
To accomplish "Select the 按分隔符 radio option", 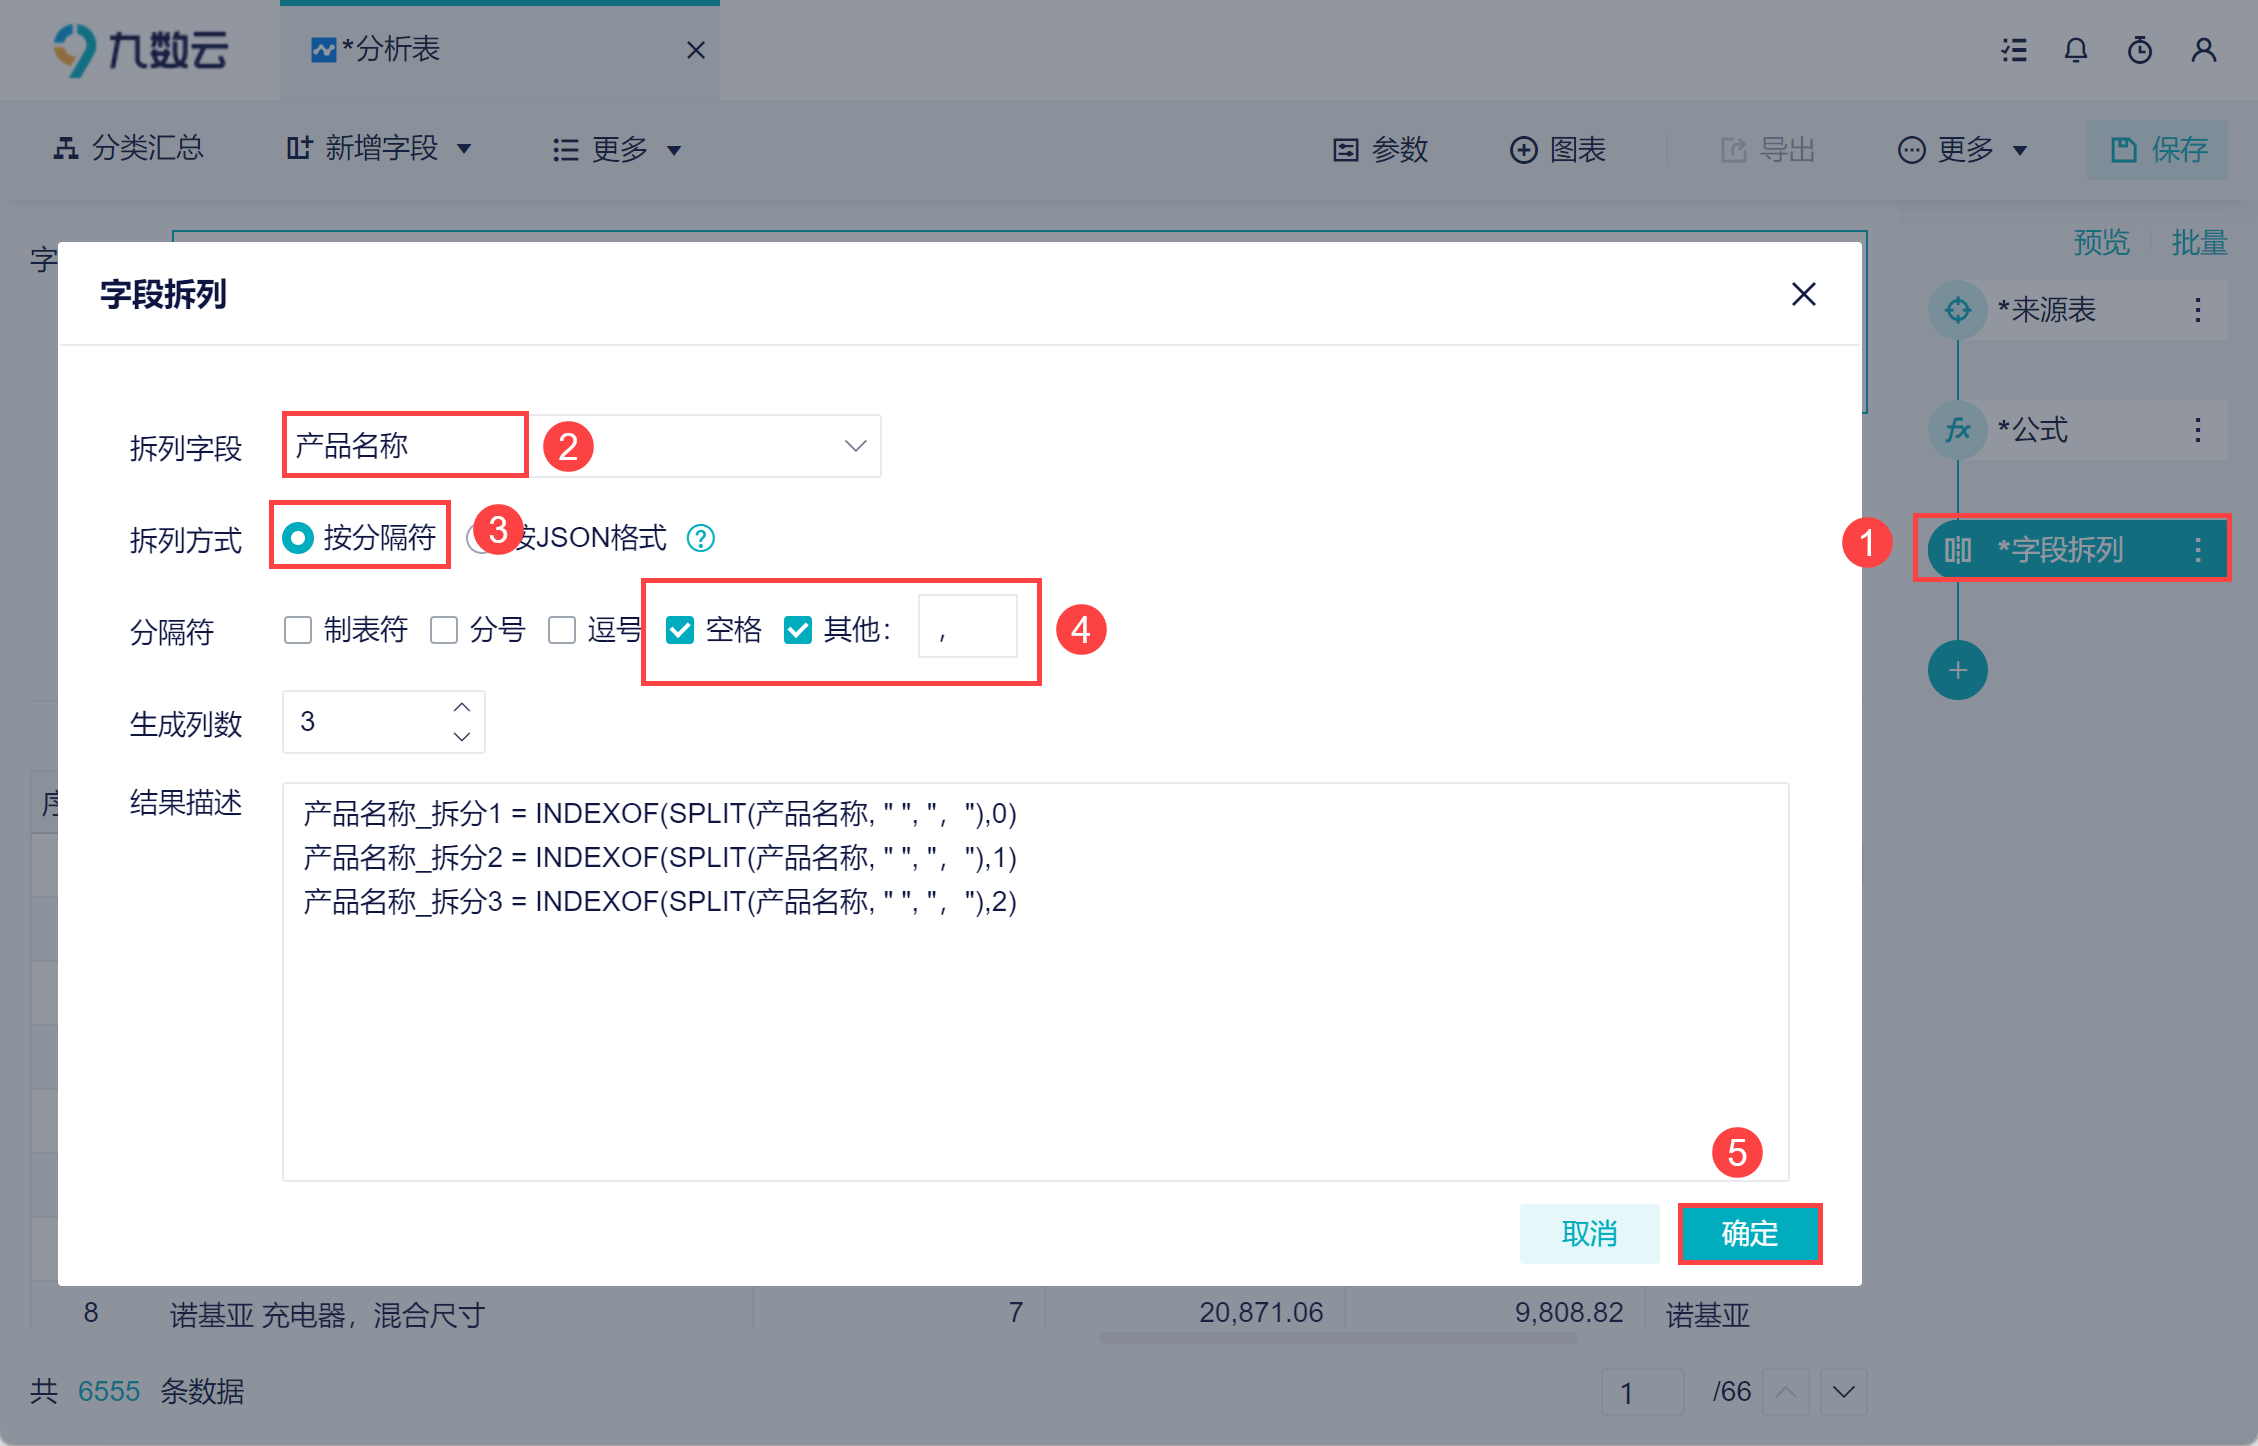I will coord(298,538).
